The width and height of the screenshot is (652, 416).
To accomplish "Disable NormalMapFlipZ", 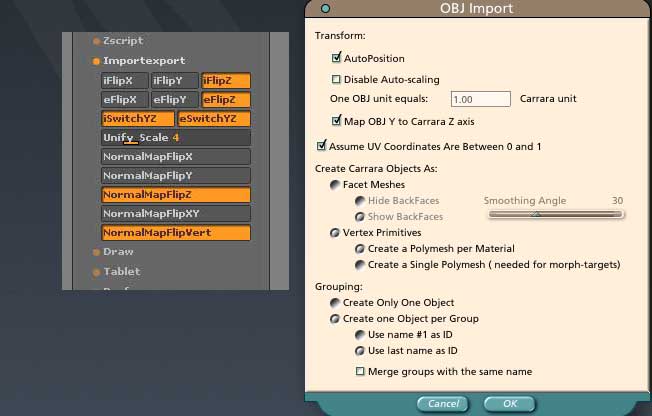I will (176, 195).
